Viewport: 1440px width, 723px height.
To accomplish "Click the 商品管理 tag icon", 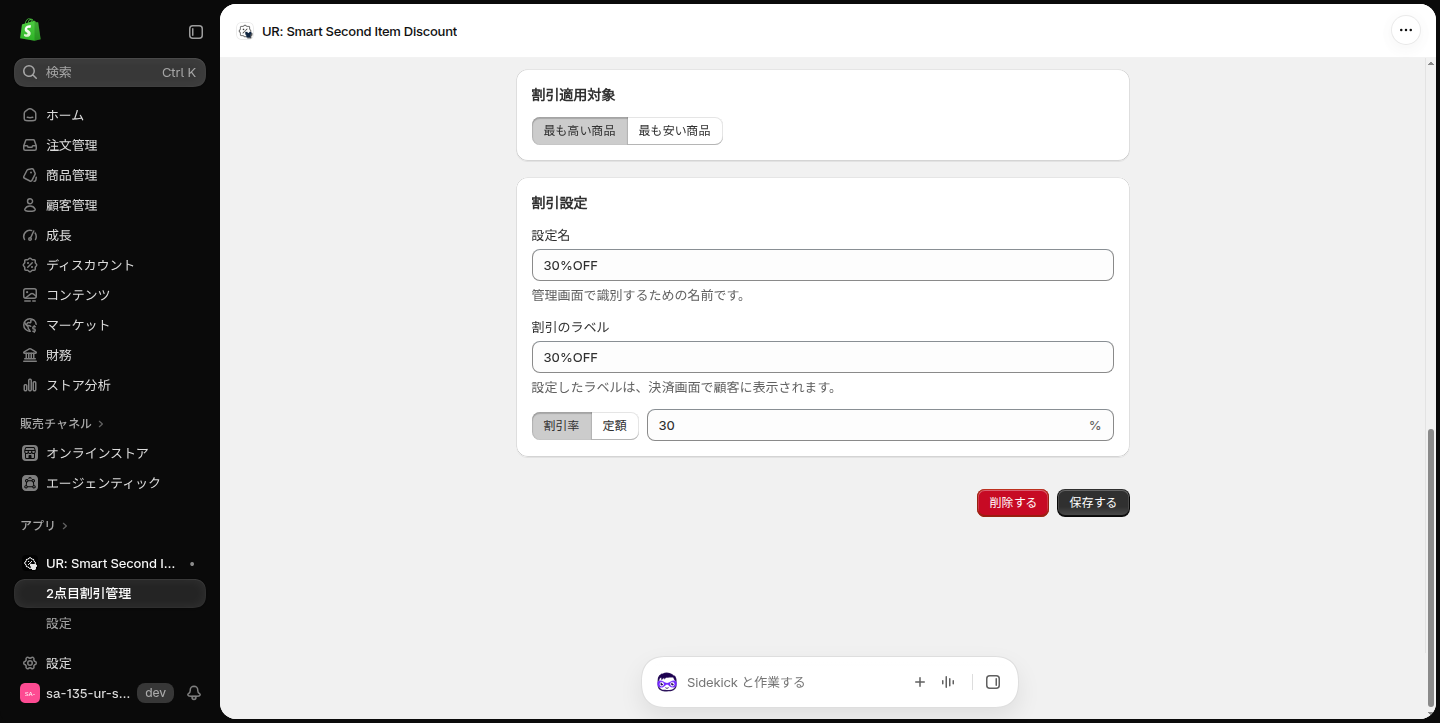I will 30,175.
